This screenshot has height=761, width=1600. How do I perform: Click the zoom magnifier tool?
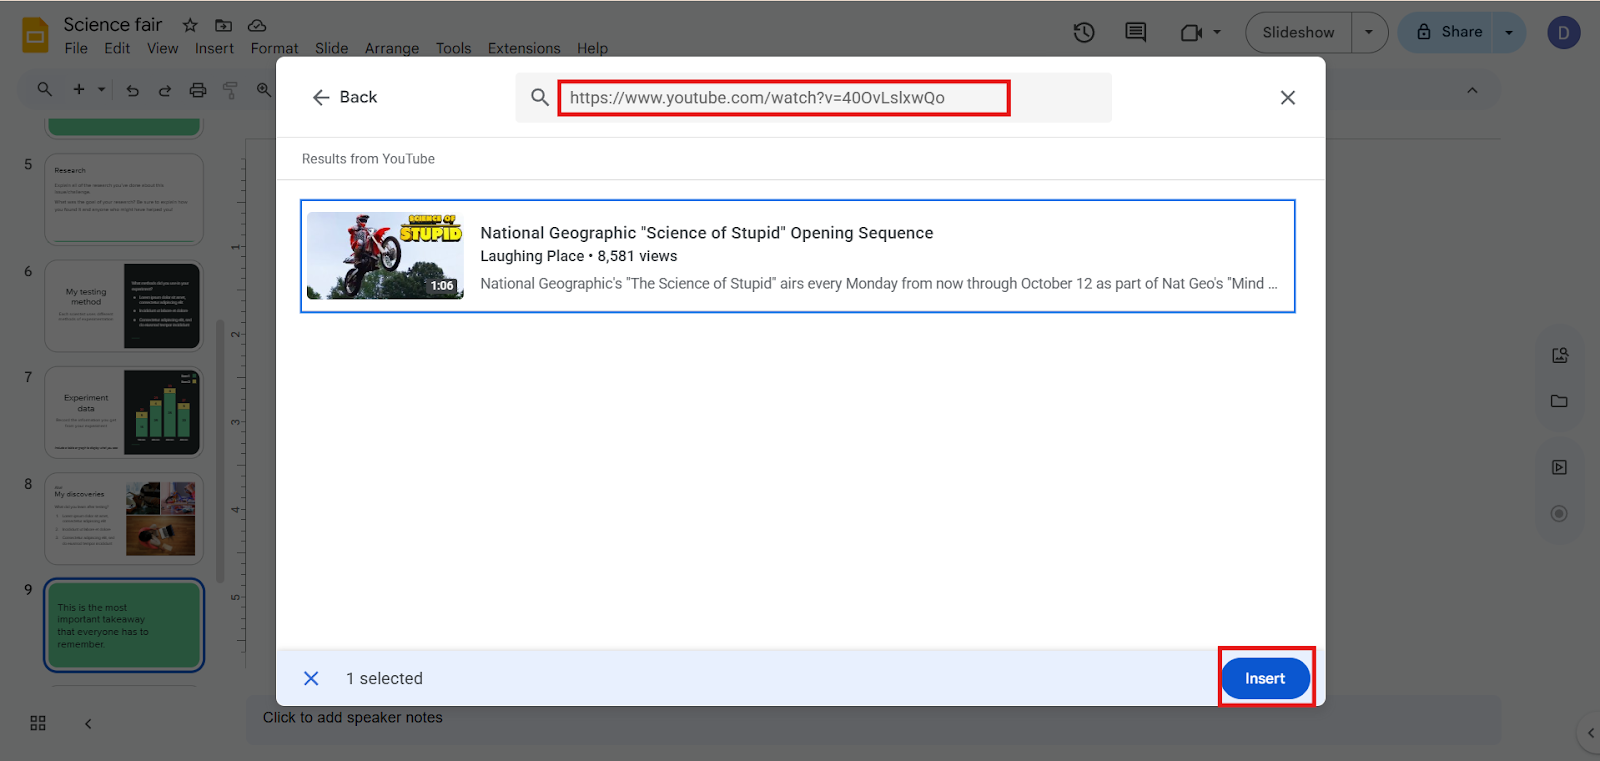pos(264,90)
